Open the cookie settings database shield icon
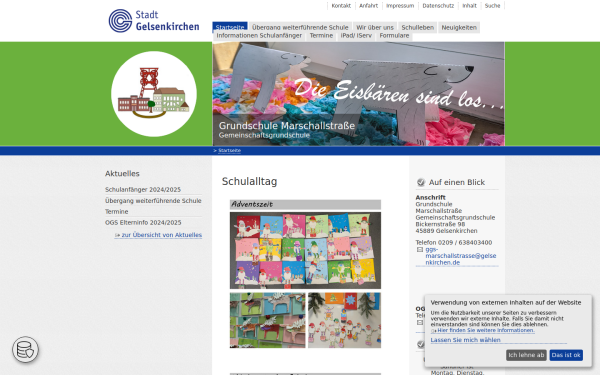The height and width of the screenshot is (375, 600). [25, 349]
